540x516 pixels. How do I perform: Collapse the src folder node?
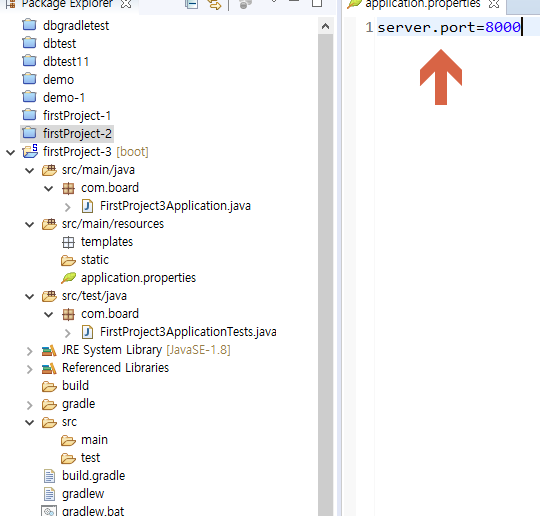coord(30,422)
